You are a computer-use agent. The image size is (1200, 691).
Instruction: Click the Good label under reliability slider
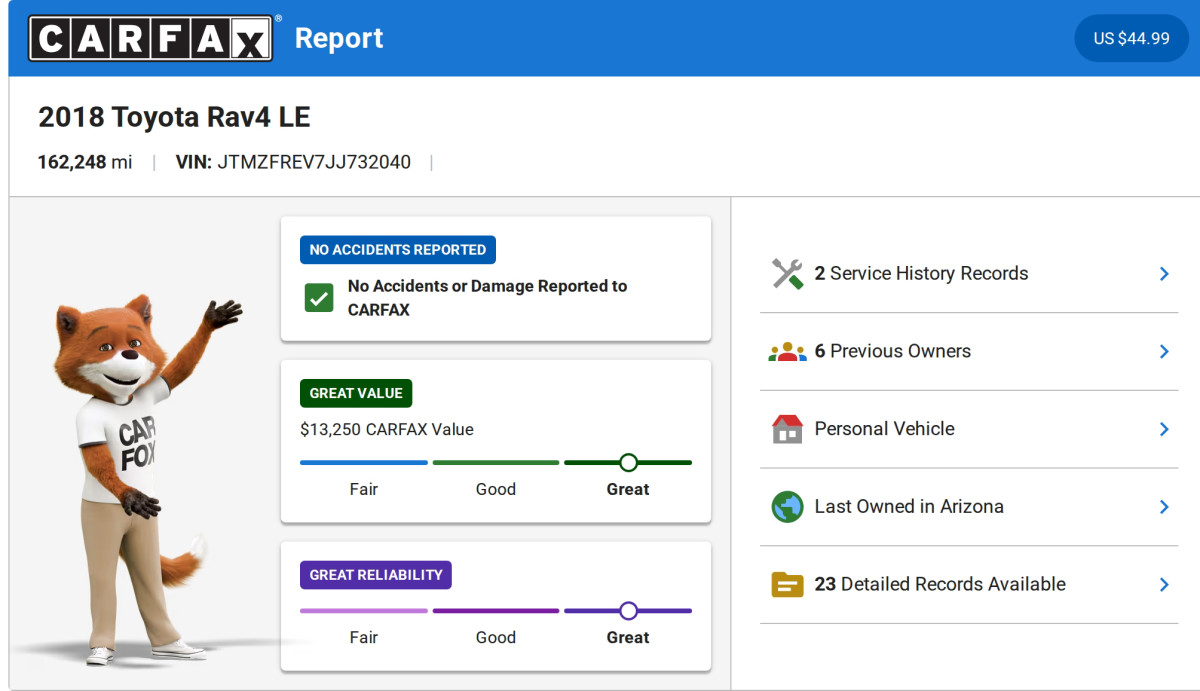[496, 637]
